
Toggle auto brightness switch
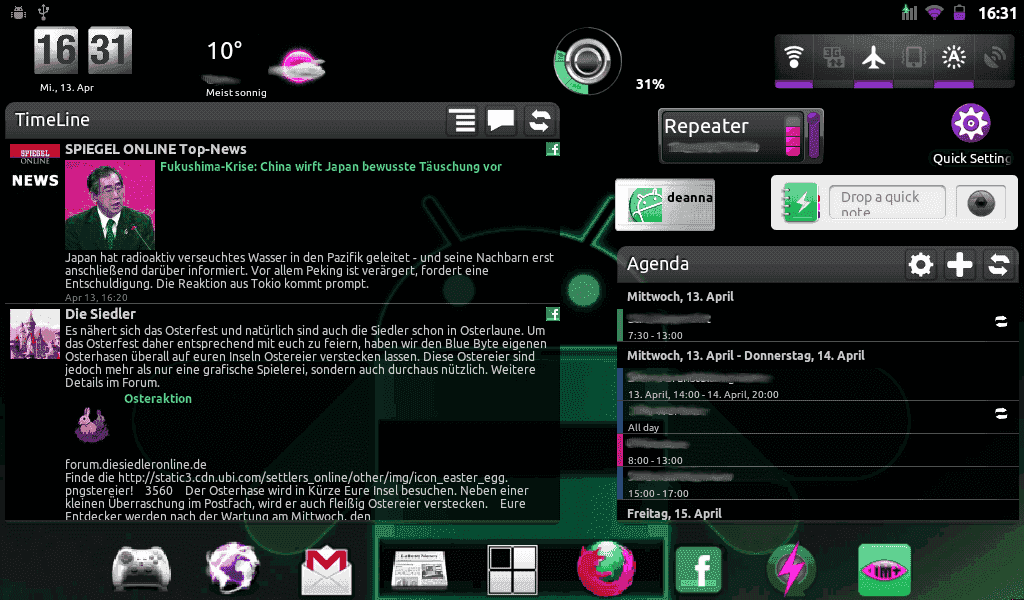click(x=953, y=61)
